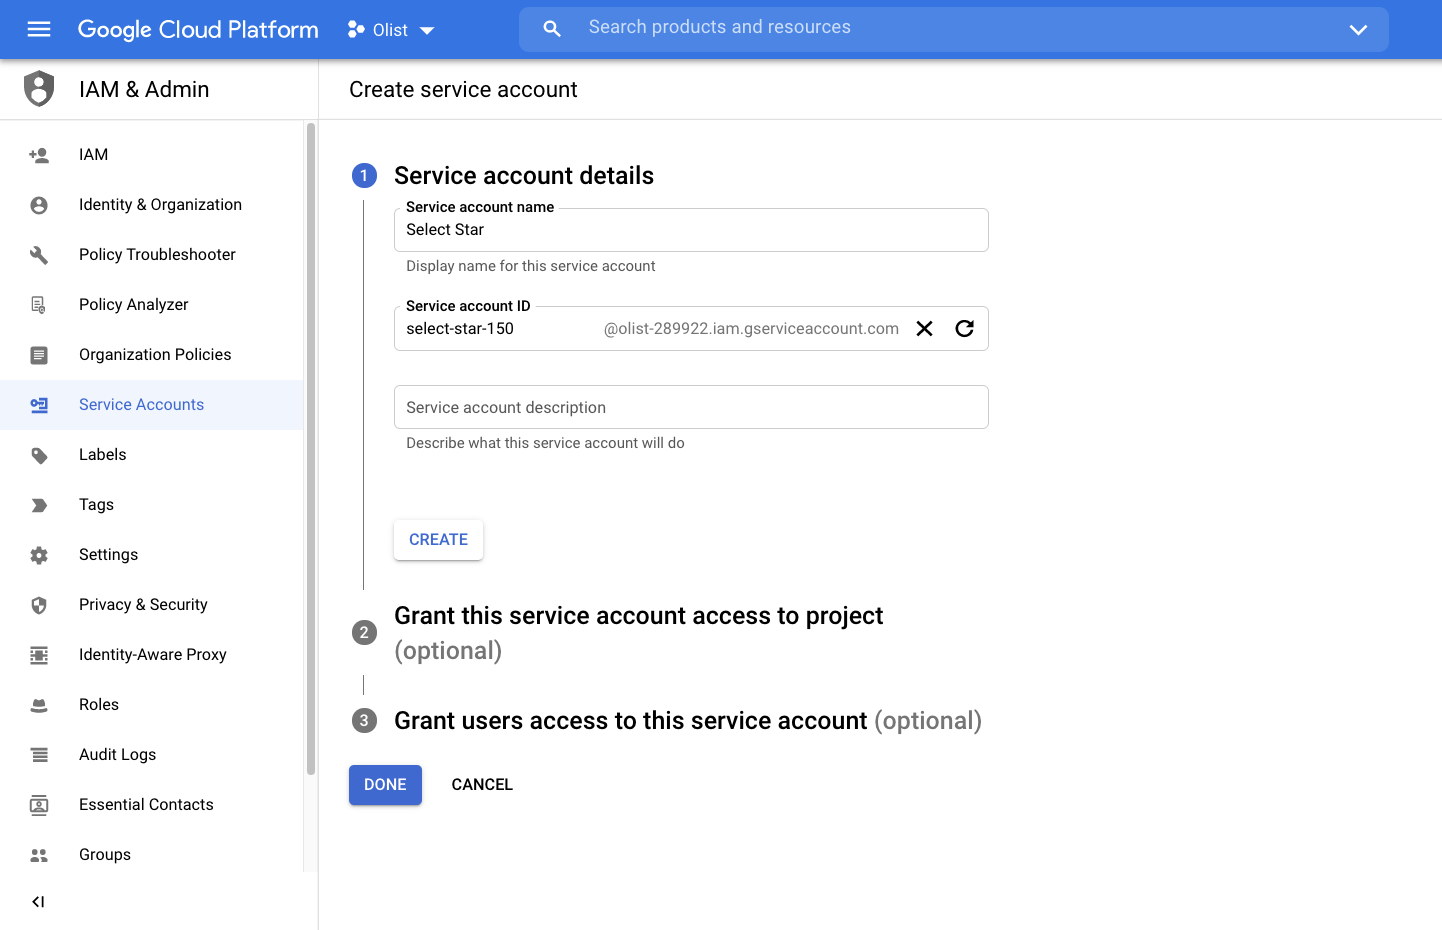Screen dimensions: 1442x930
Task: Click the Policy Analyzer document icon
Action: click(39, 305)
